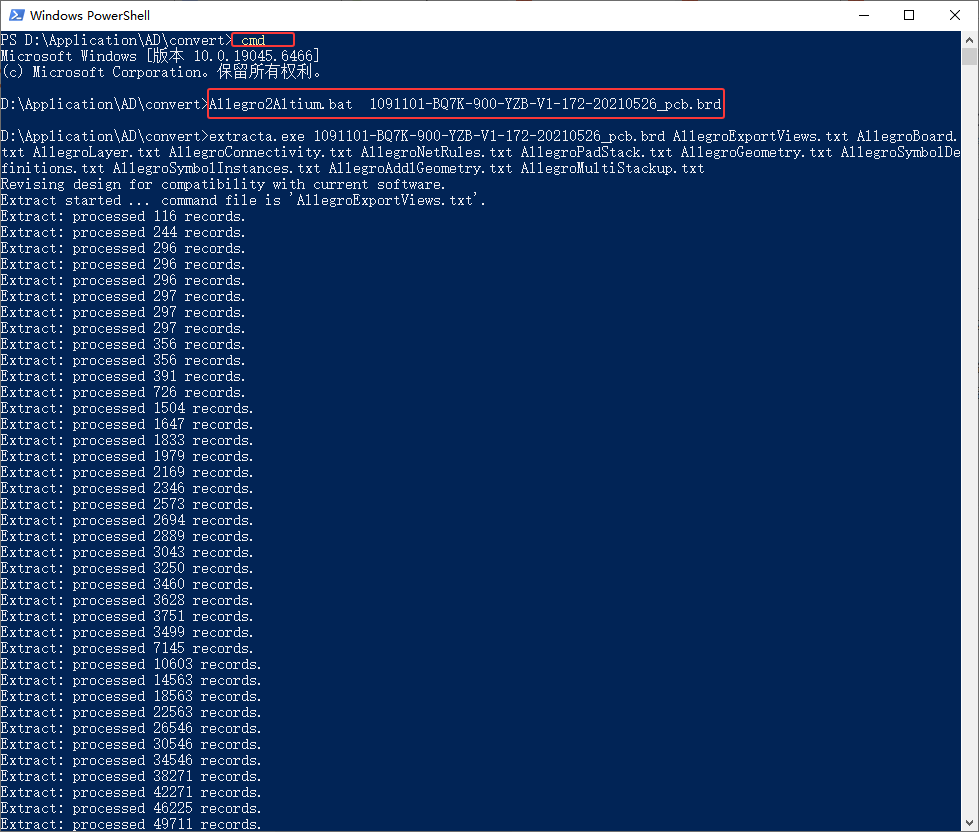Click the scrollbar up arrow
979x832 pixels.
[x=969, y=40]
